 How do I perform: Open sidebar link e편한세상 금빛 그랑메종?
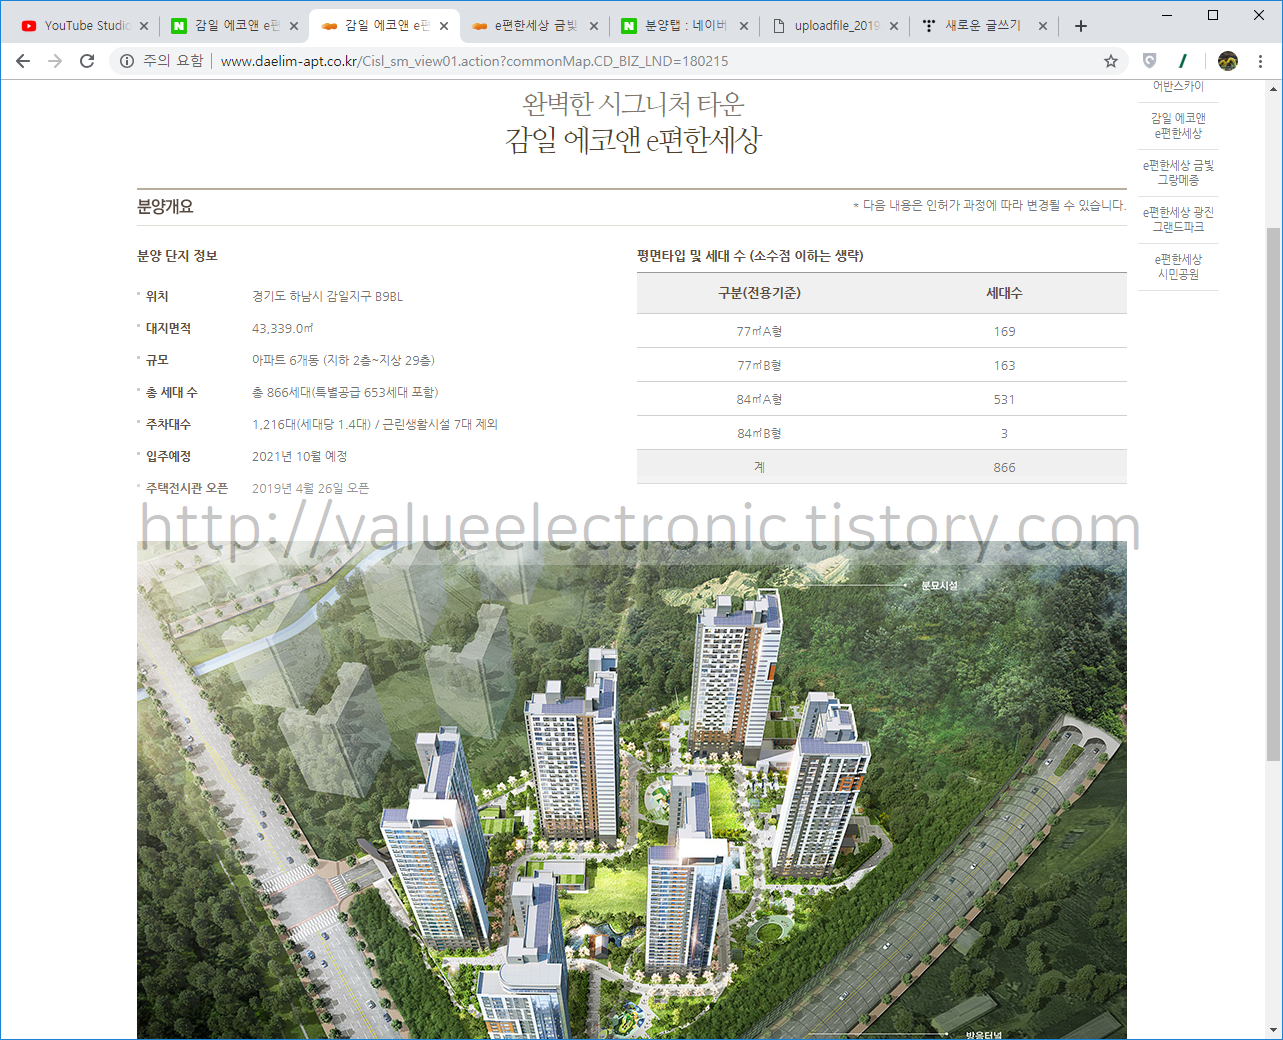coord(1178,173)
